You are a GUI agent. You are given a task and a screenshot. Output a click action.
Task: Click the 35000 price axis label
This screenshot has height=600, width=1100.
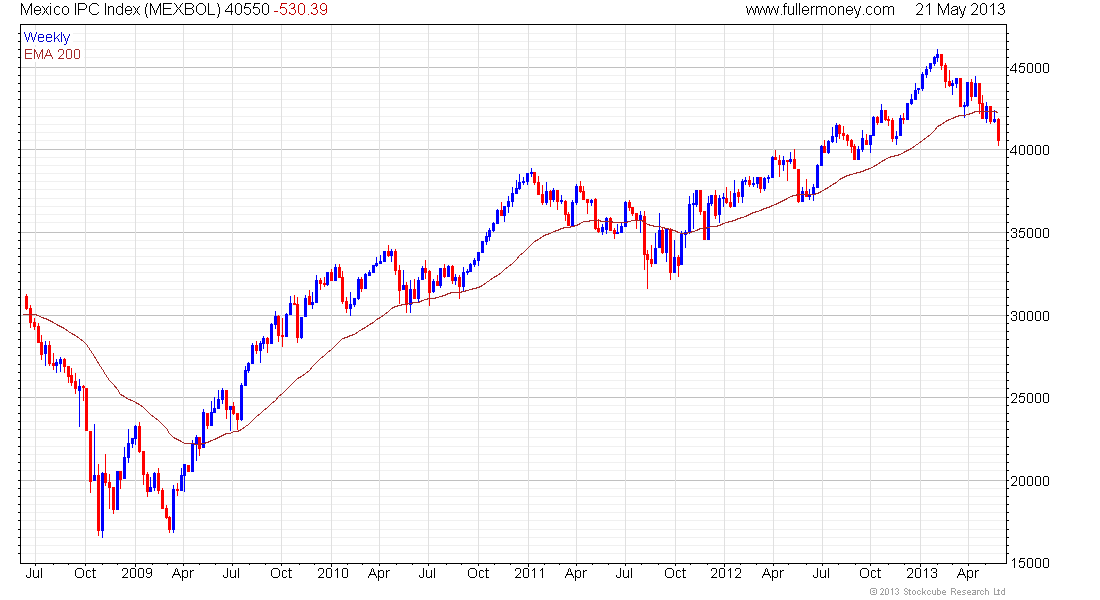(1030, 233)
